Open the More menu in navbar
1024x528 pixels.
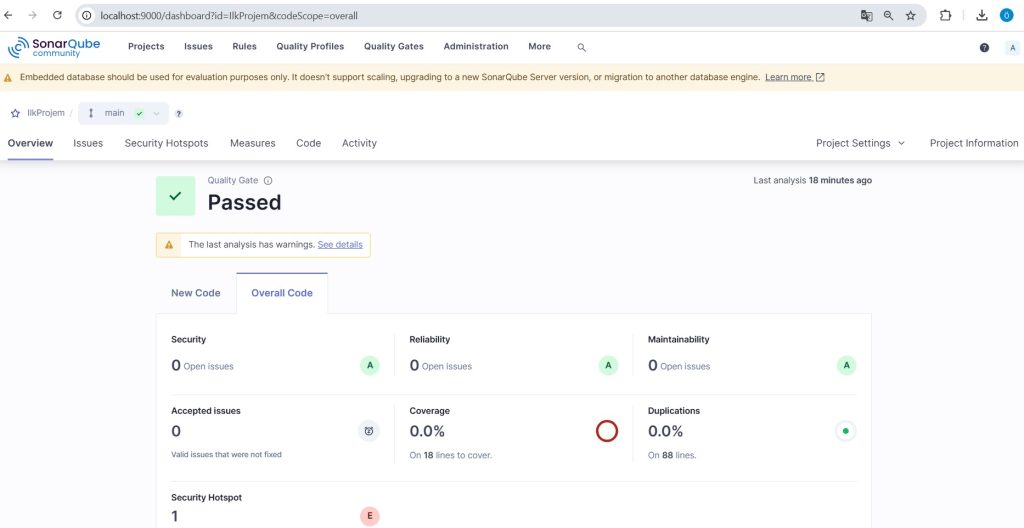(x=539, y=46)
